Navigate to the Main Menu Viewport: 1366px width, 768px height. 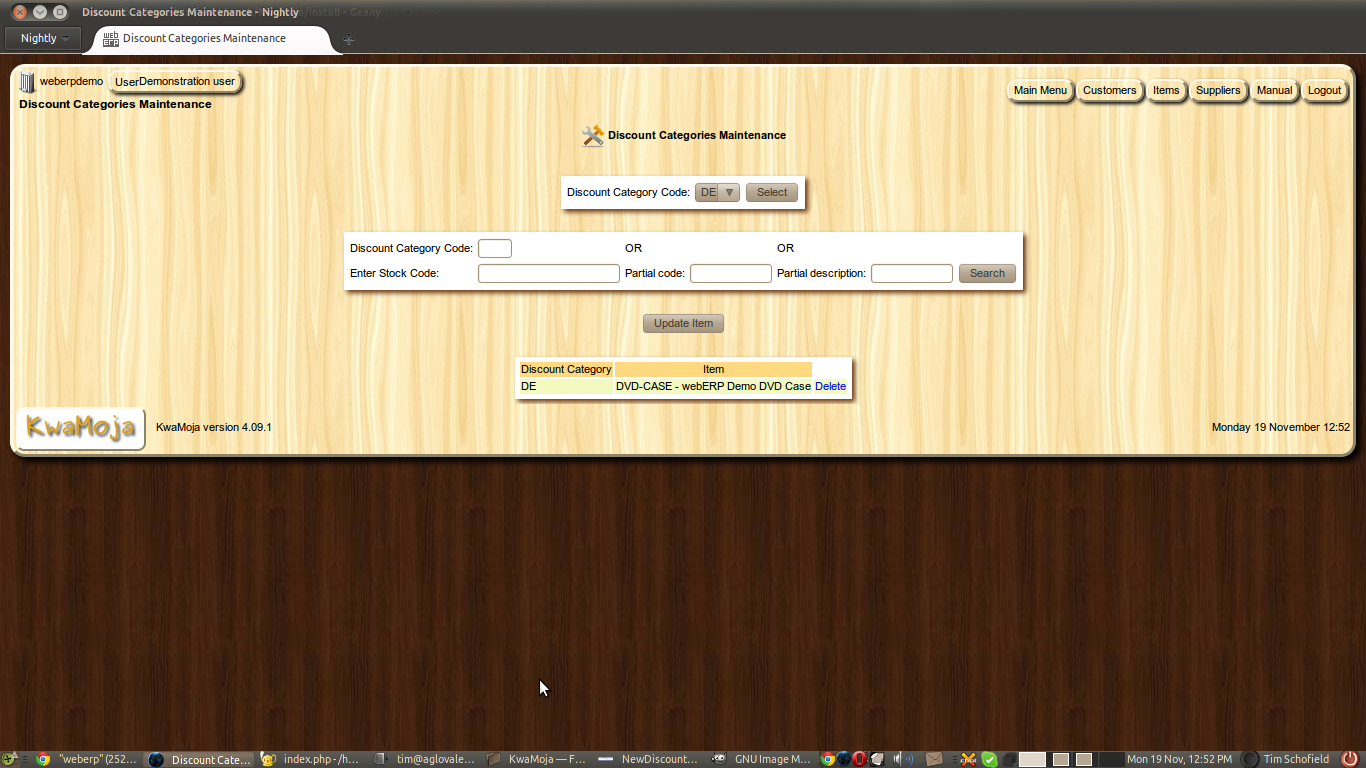[1040, 90]
